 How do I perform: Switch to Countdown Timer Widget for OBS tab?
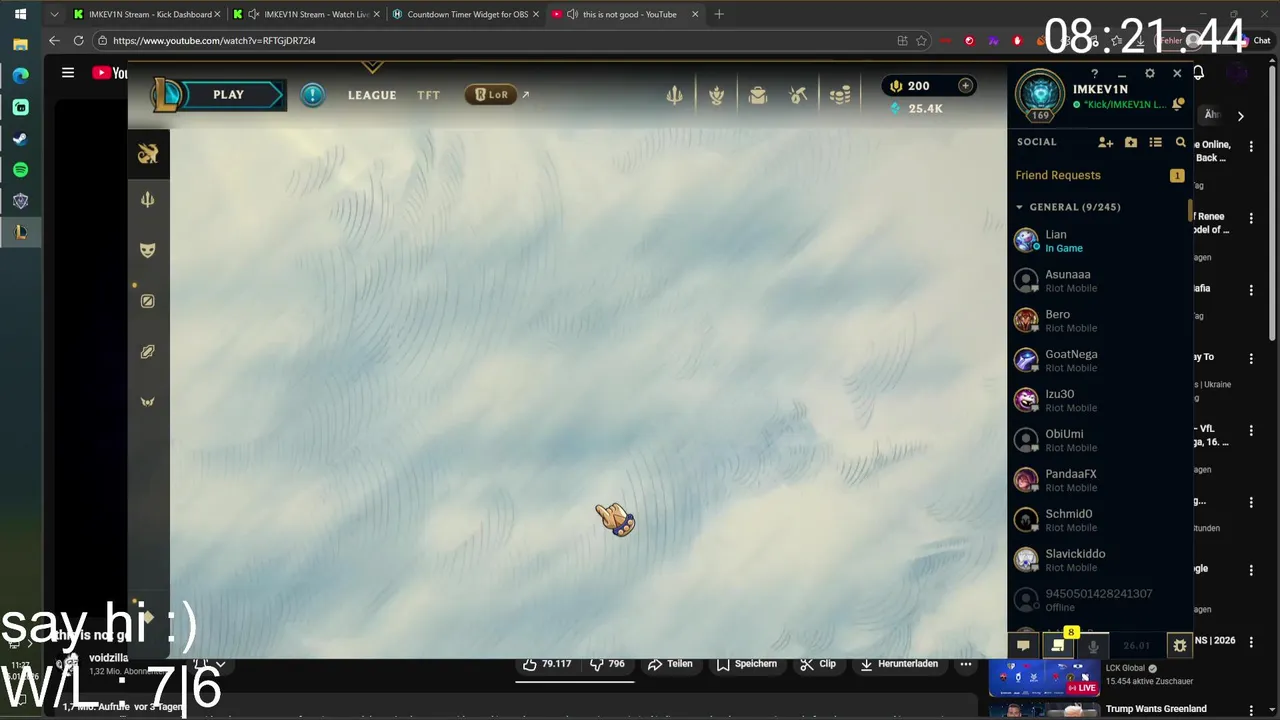pos(466,14)
